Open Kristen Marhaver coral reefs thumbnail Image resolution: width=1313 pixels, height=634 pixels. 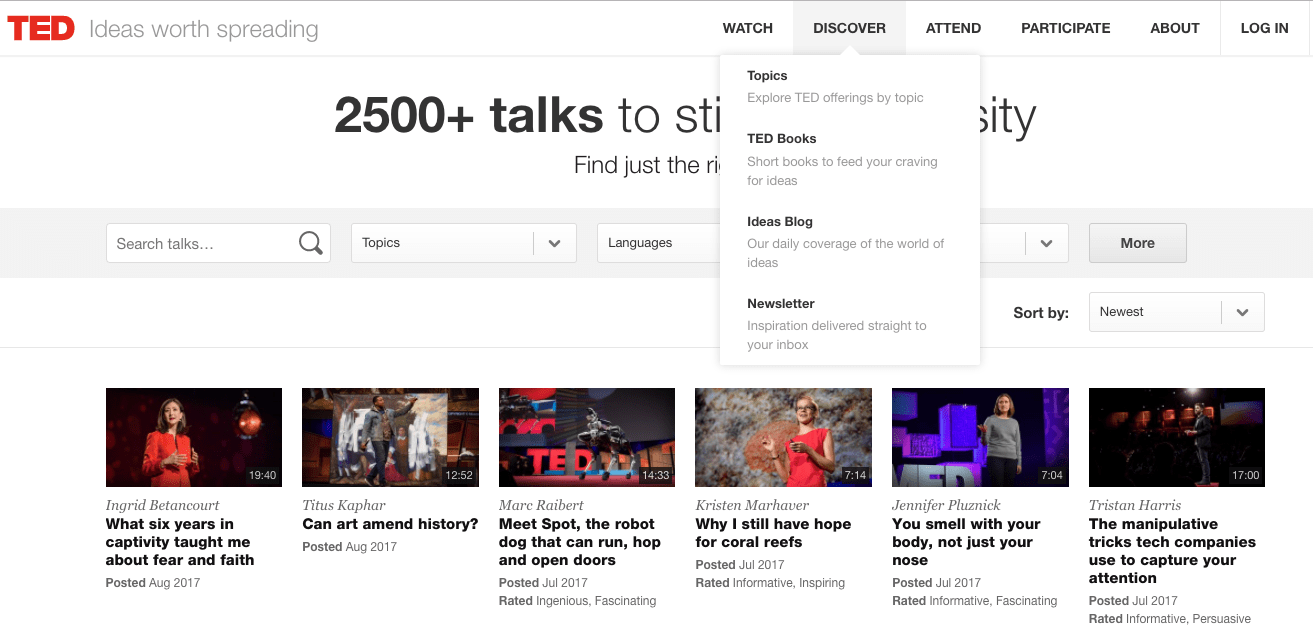[783, 438]
